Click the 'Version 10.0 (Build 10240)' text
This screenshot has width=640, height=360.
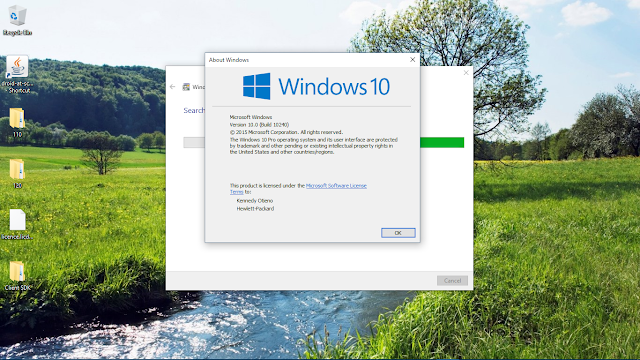(x=259, y=125)
